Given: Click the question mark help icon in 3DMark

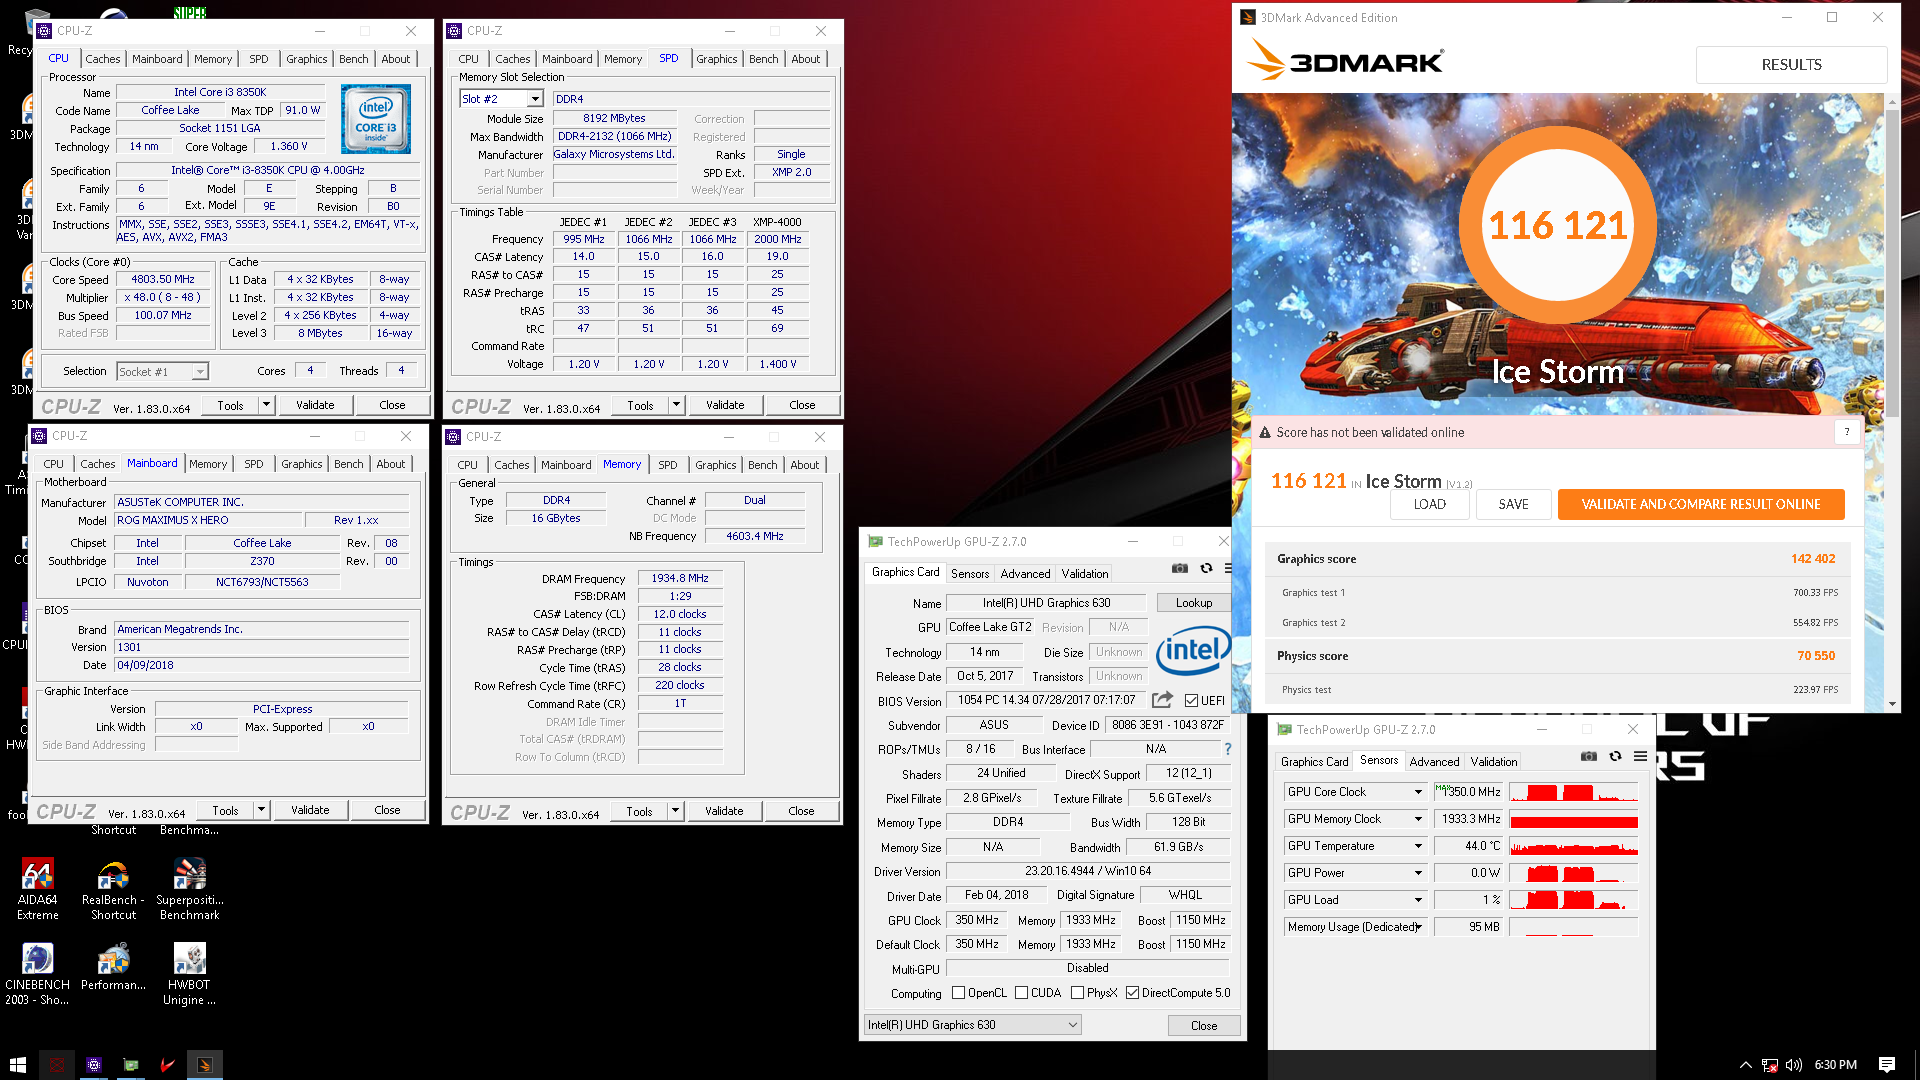Looking at the screenshot, I should click(x=1847, y=432).
